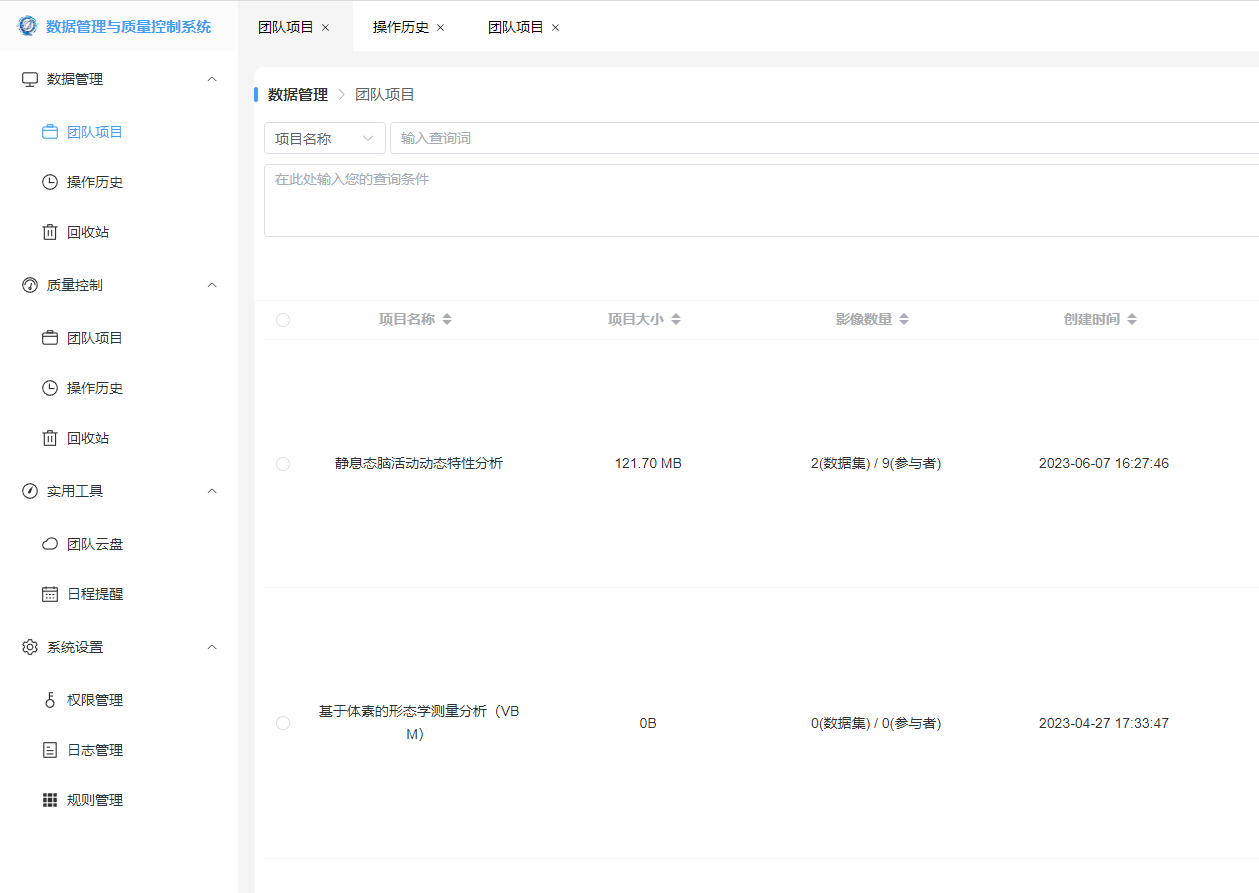Click the query condition text area
The width and height of the screenshot is (1259, 893).
click(x=760, y=200)
